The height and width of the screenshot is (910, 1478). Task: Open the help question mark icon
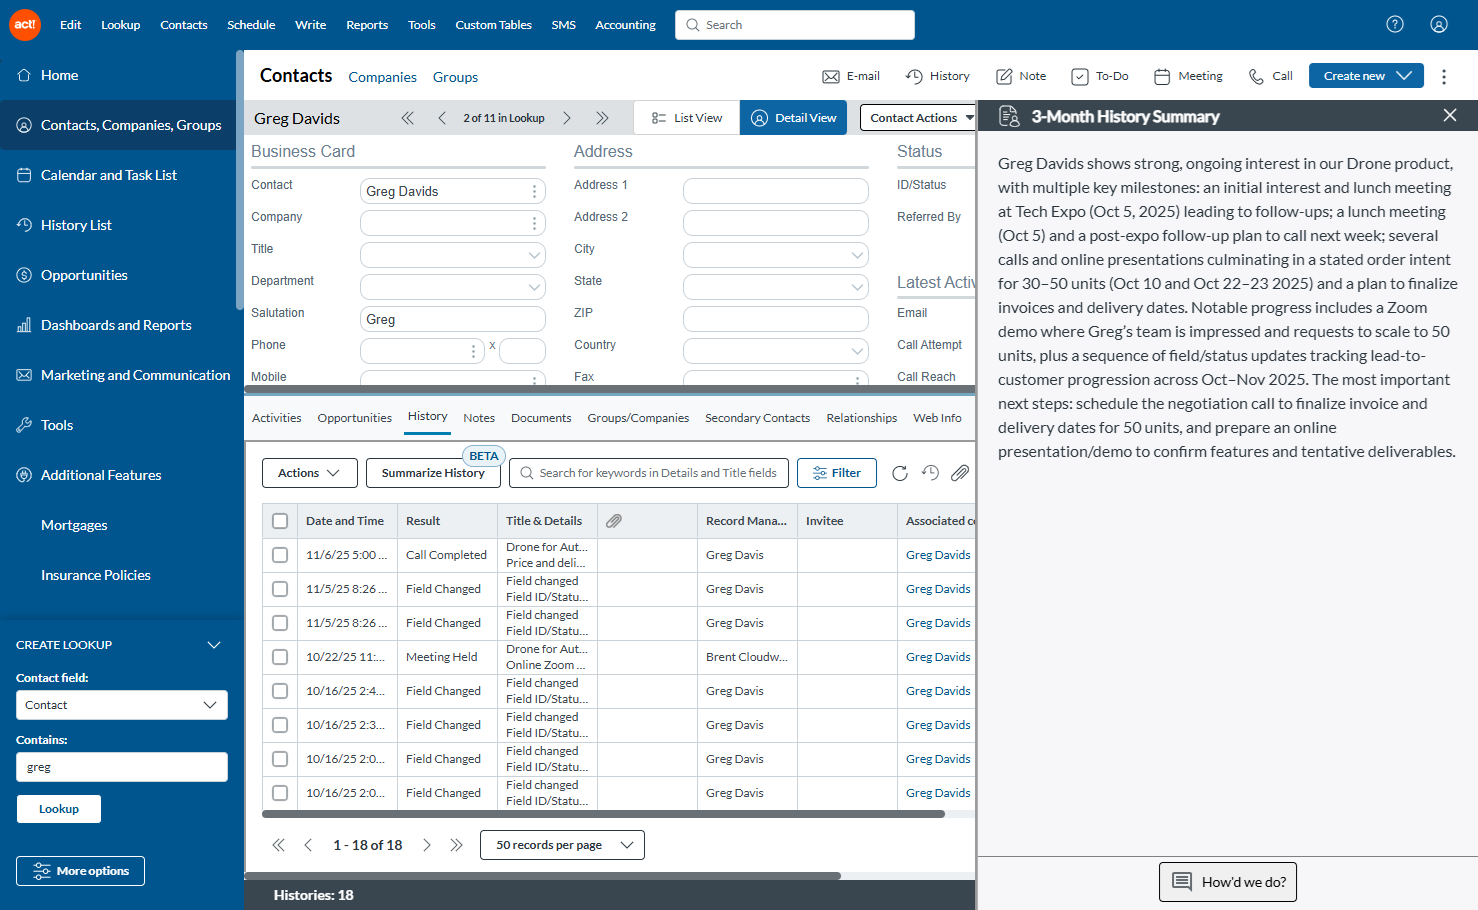pos(1395,25)
